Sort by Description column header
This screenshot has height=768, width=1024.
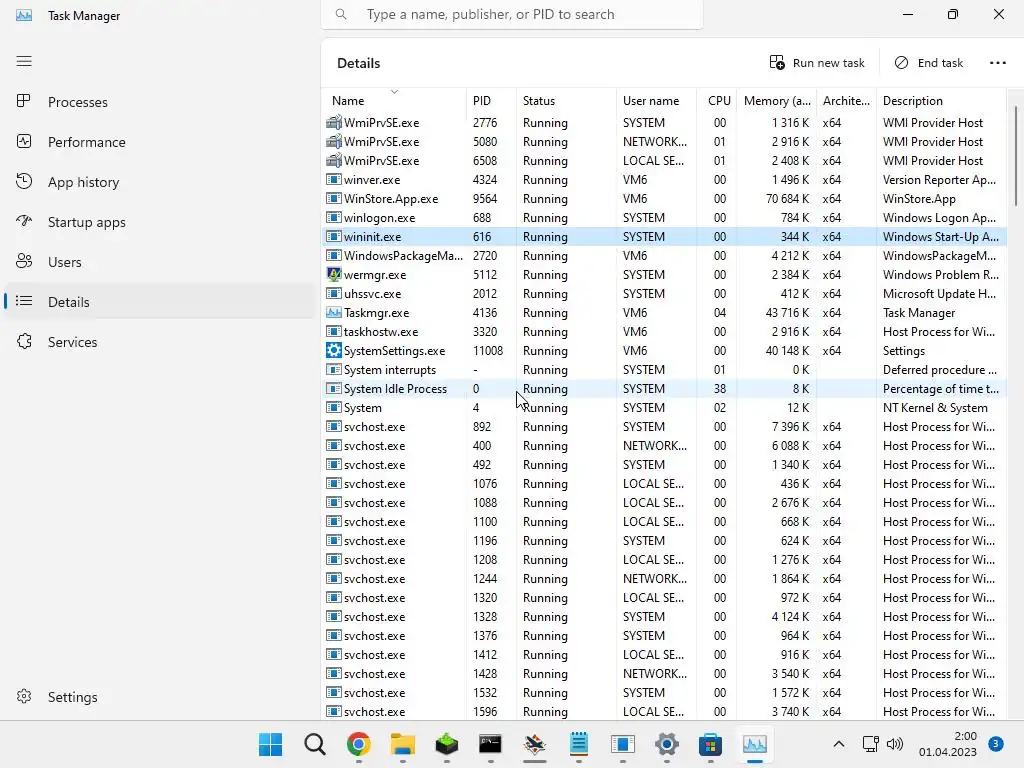[x=941, y=101]
